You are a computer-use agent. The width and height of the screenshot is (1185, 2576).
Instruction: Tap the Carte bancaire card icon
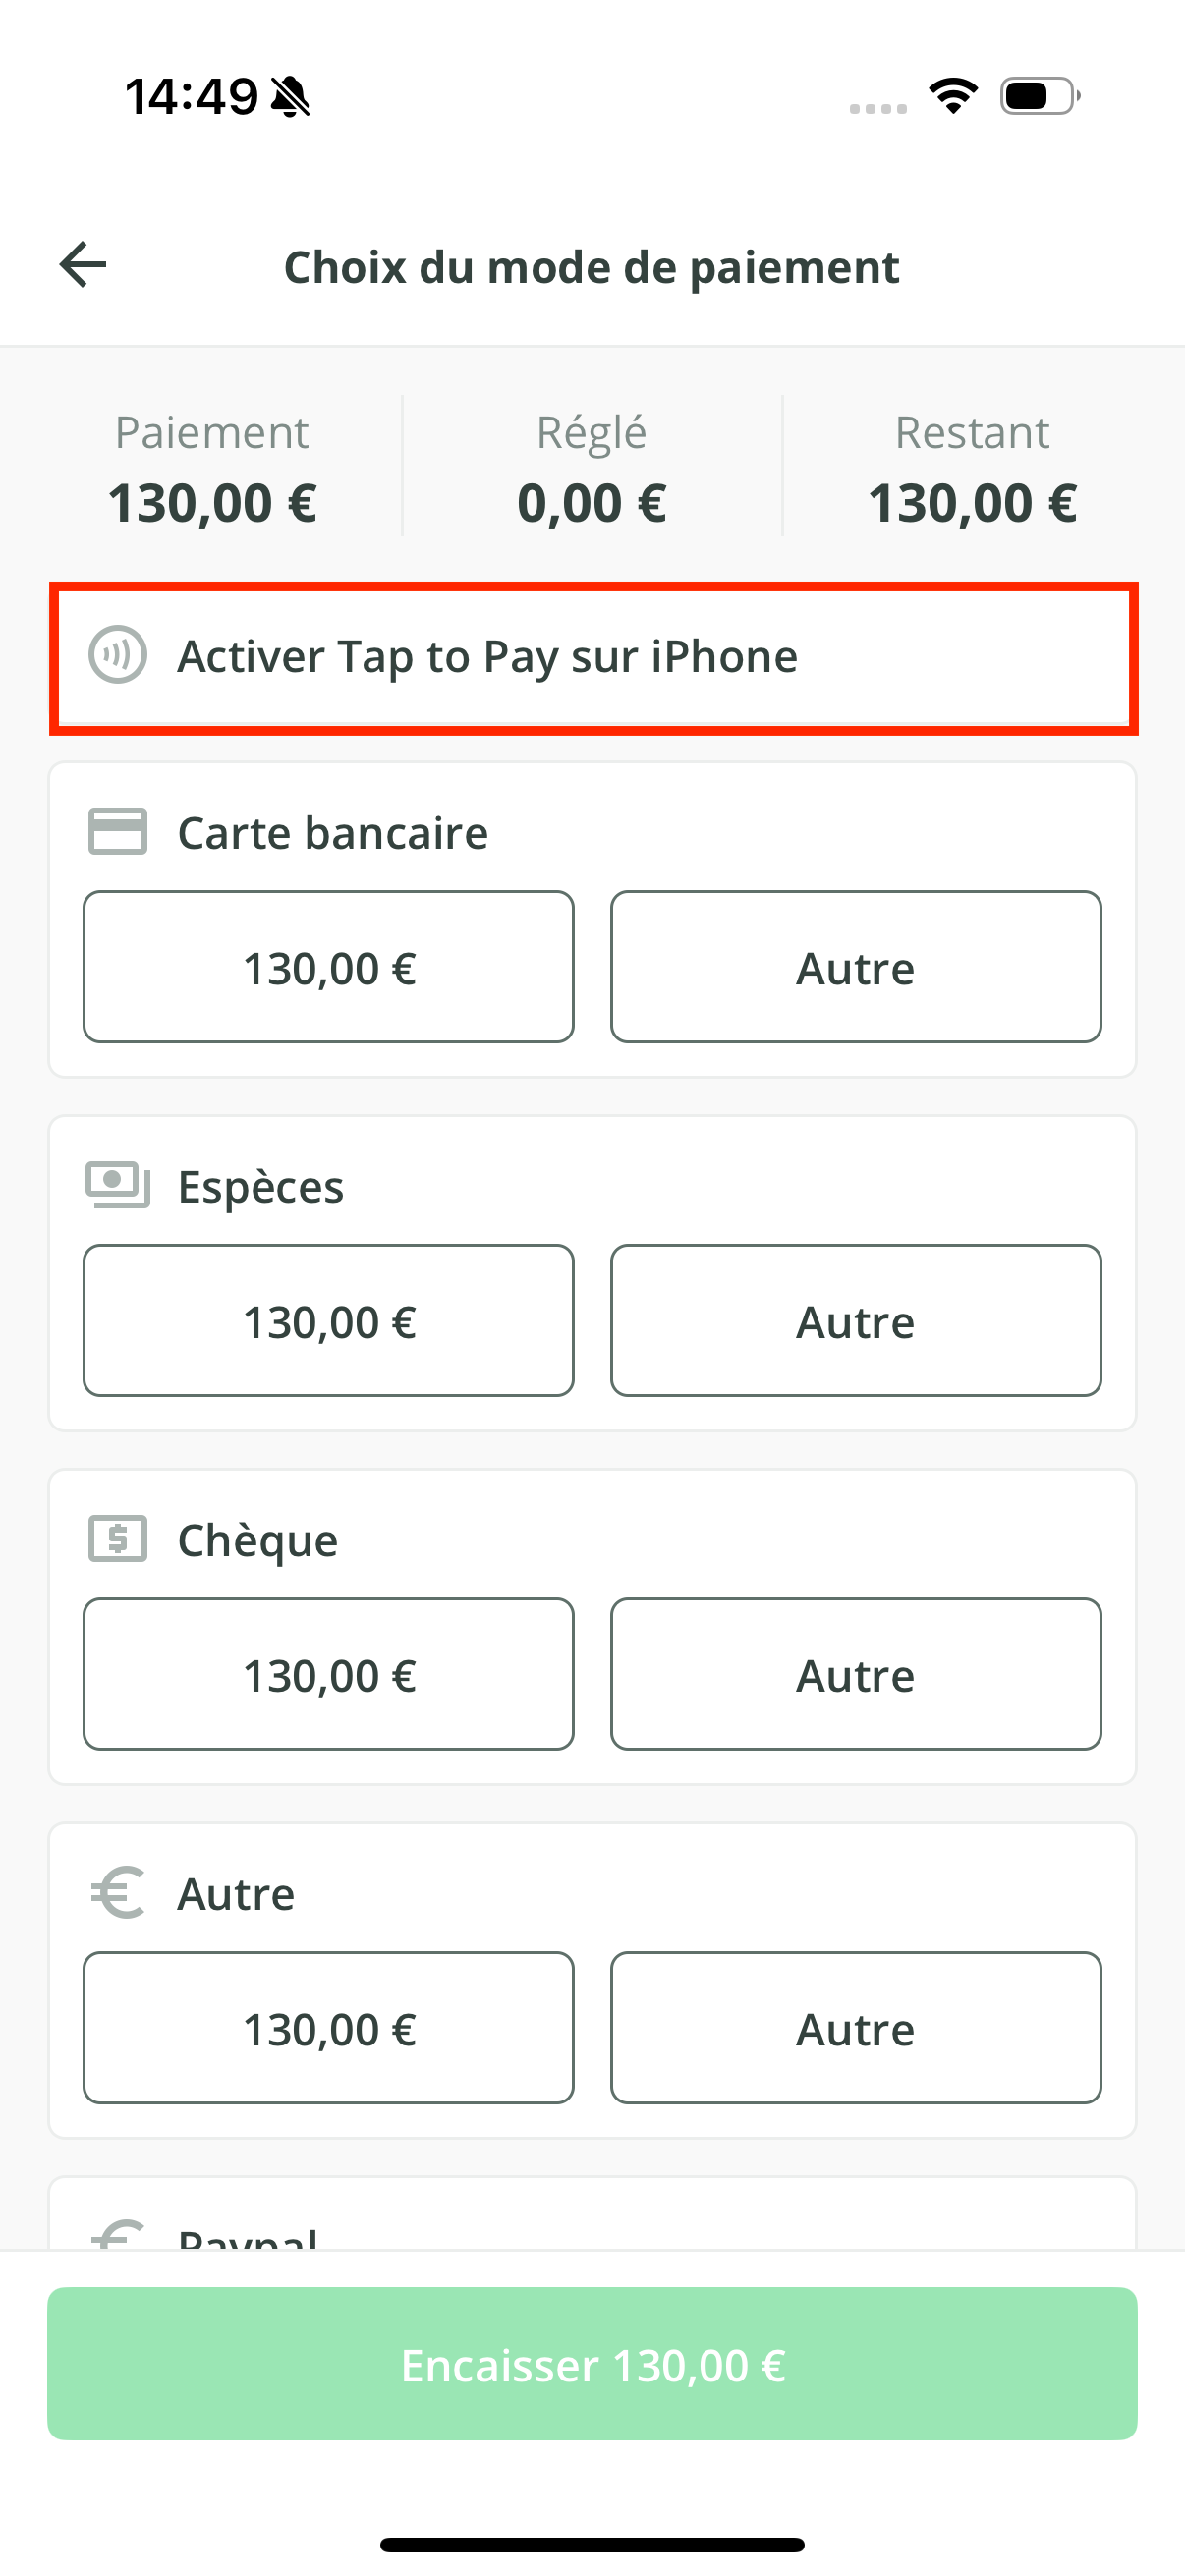(x=118, y=832)
